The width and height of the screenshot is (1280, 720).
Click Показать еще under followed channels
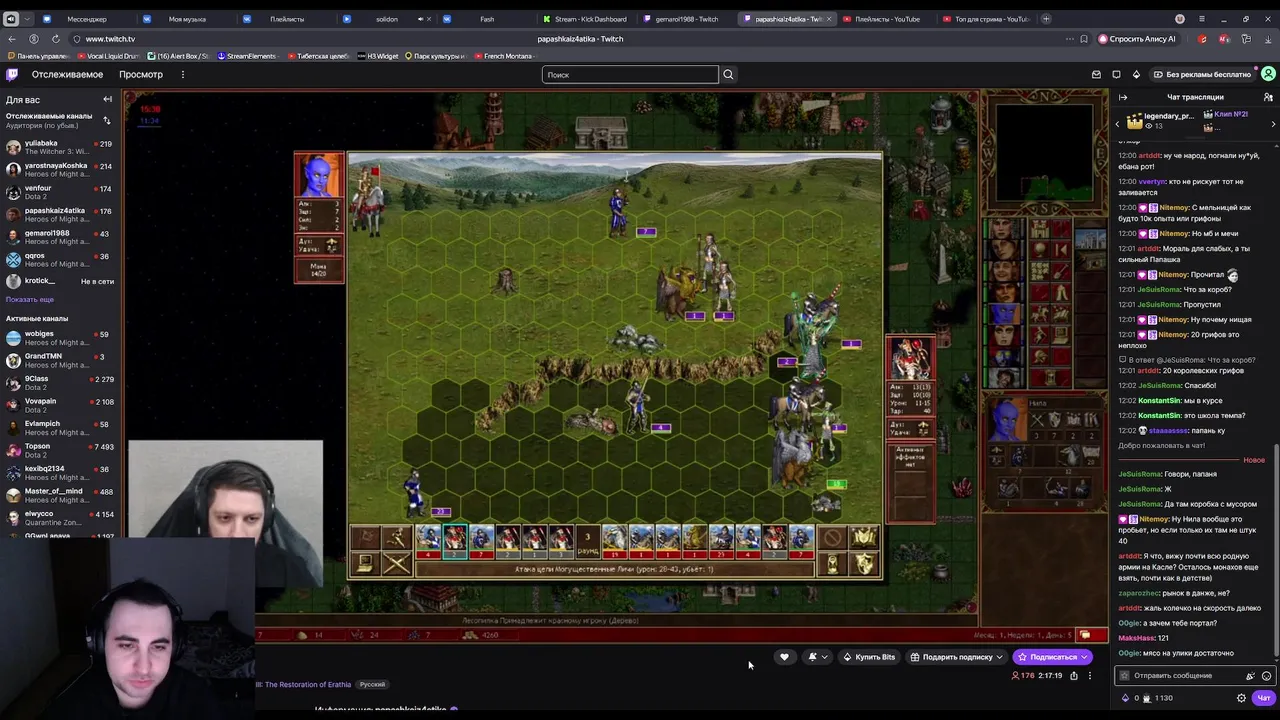[30, 299]
